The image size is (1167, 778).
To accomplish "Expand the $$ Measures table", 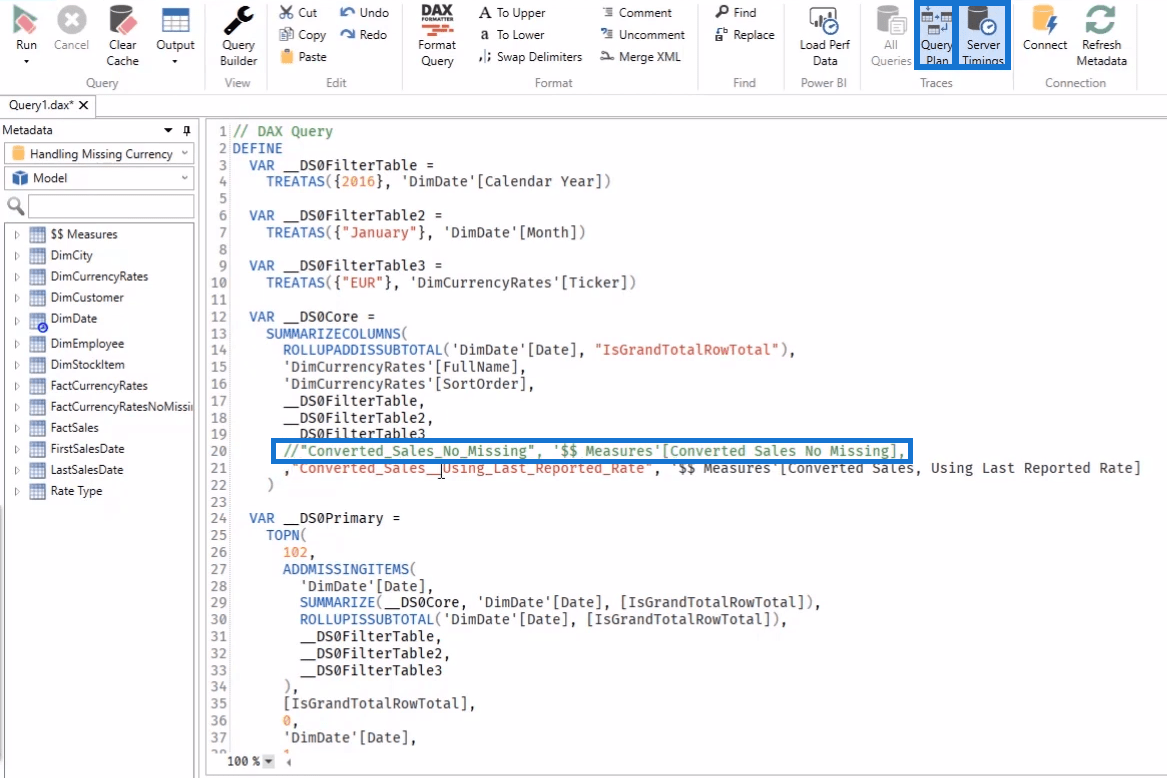I will [16, 235].
